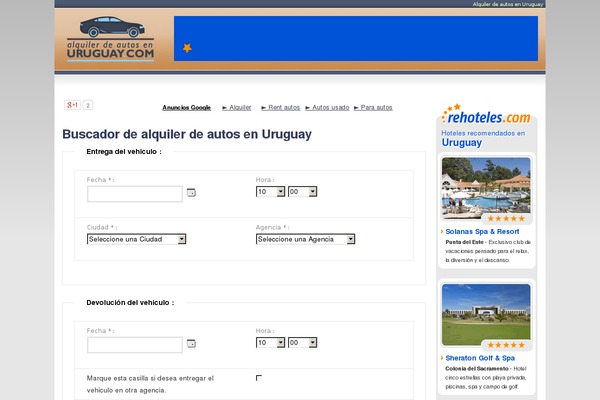Click the +1 count bubble showing 2
The image size is (600, 400).
[88, 105]
